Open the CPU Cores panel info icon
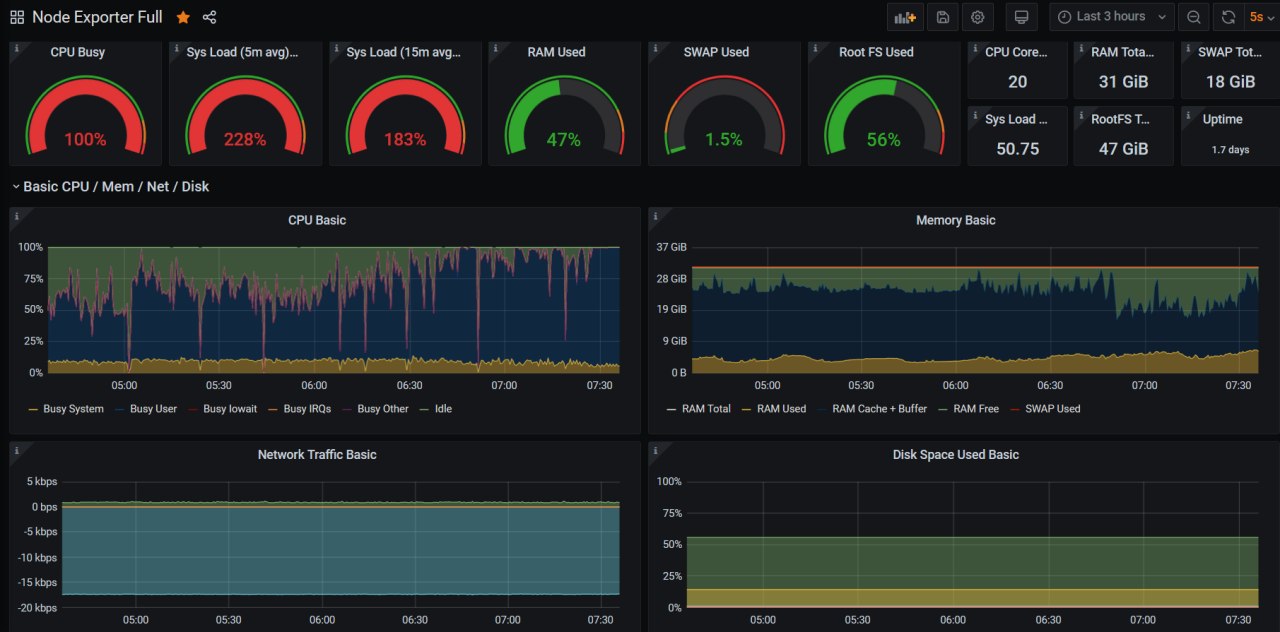Screen dimensions: 1280x632 coord(974,47)
